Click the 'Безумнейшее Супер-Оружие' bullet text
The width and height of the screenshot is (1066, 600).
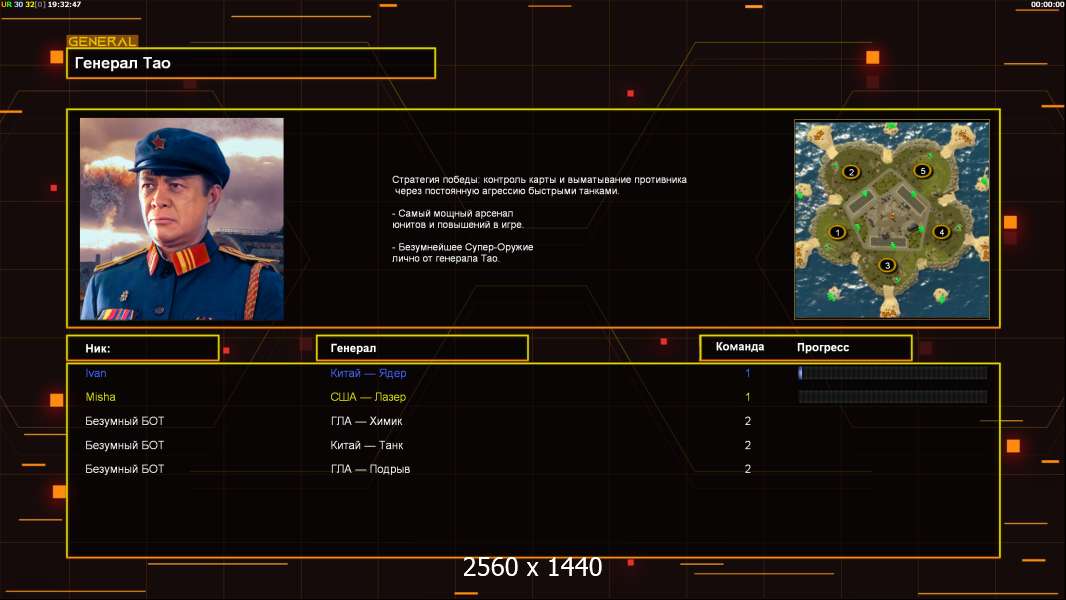[x=462, y=253]
